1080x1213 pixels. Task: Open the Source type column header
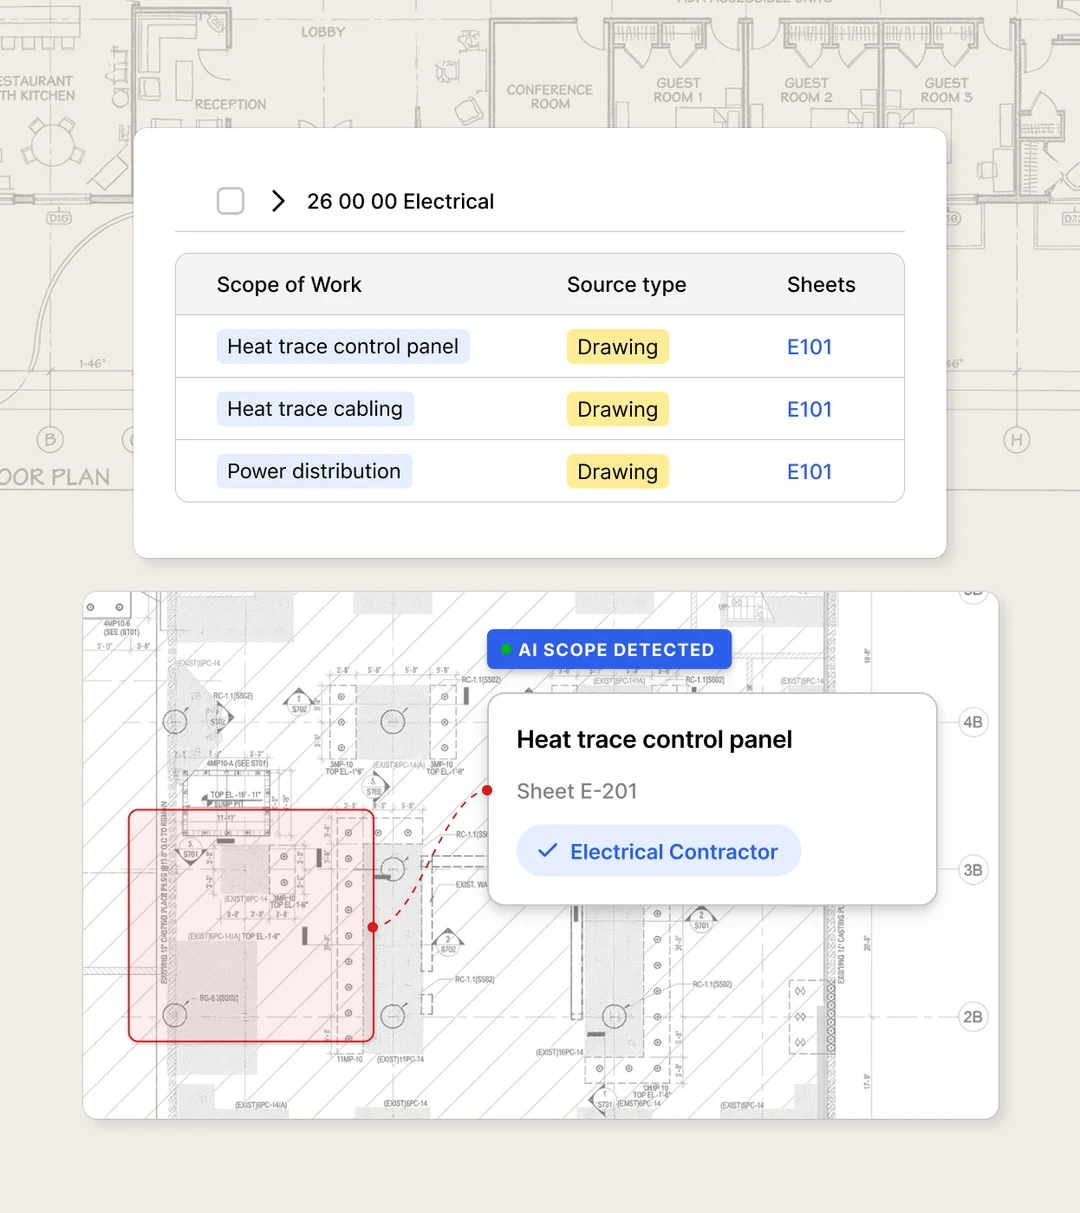coord(626,284)
